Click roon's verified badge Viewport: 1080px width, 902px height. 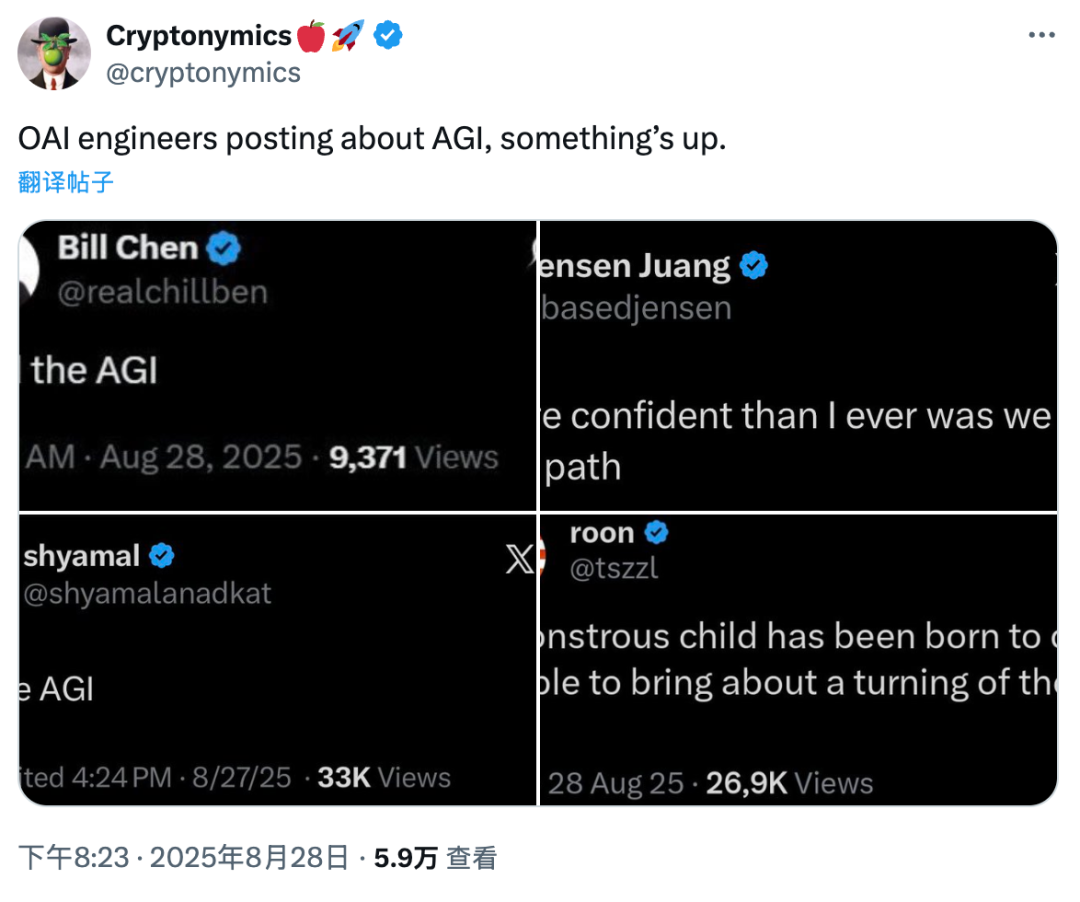tap(656, 533)
